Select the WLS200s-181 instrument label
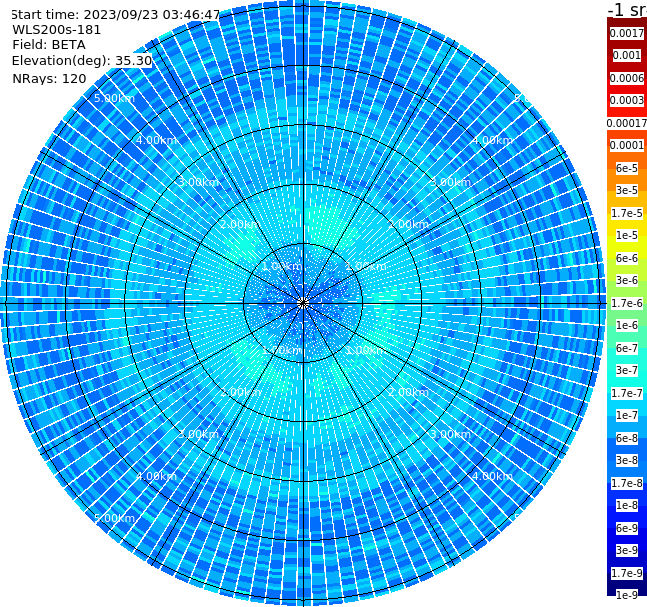Screen dimensions: 647x607 [57, 30]
